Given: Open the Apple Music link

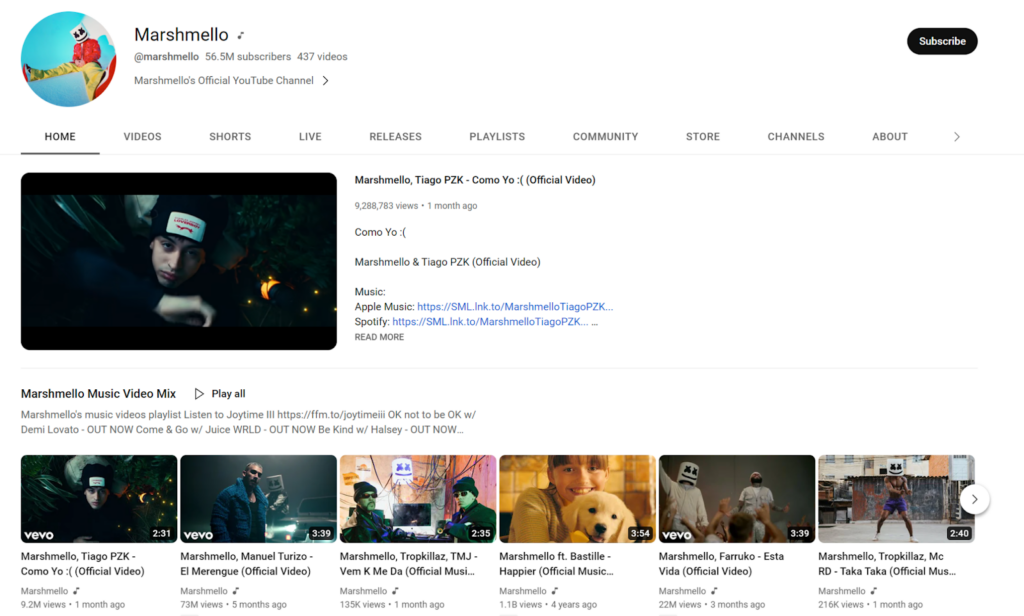Looking at the screenshot, I should click(x=515, y=306).
